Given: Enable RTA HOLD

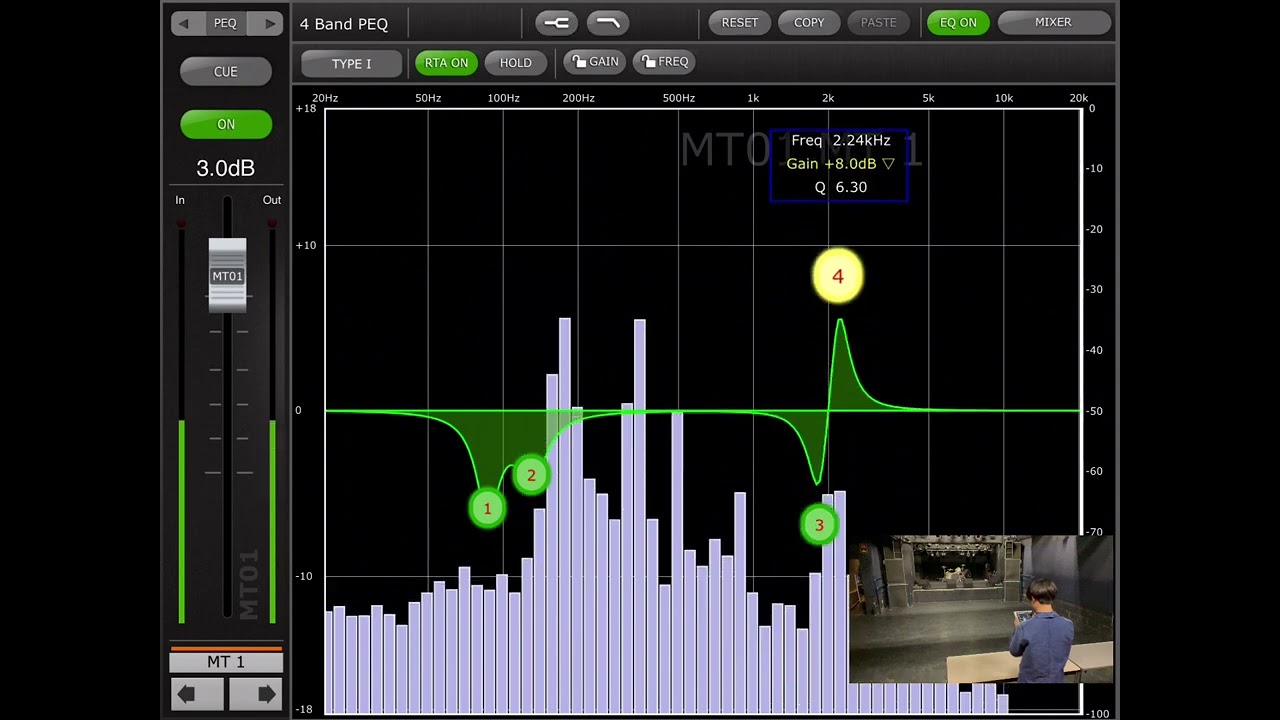Looking at the screenshot, I should [516, 63].
